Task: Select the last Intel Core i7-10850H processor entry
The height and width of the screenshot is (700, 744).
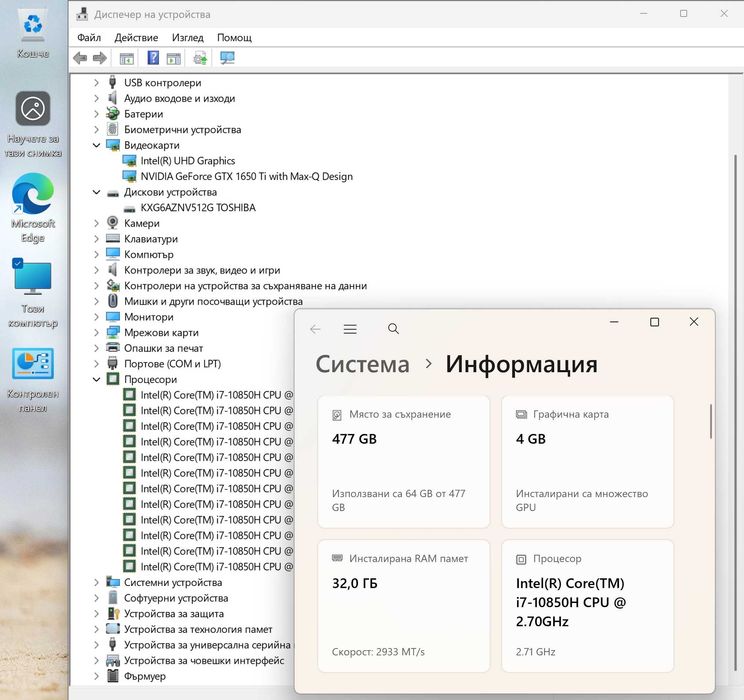Action: click(x=216, y=567)
